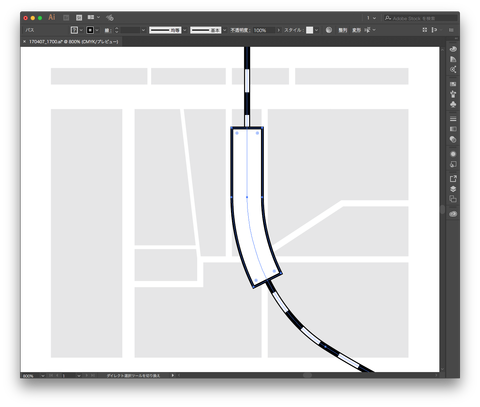This screenshot has height=407, width=480.
Task: Select the 170407_1700.ai document tab
Action: pos(73,42)
